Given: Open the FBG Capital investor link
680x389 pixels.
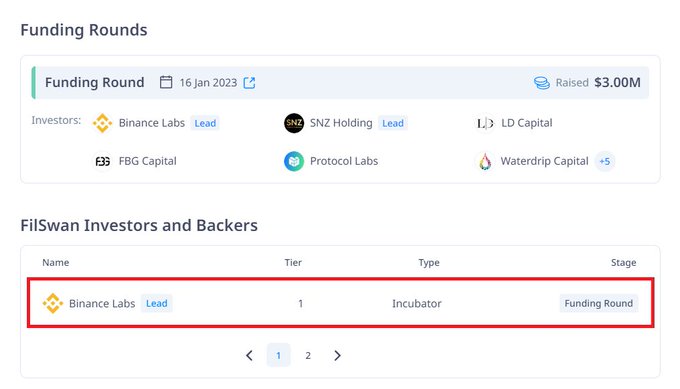Looking at the screenshot, I should pos(147,161).
